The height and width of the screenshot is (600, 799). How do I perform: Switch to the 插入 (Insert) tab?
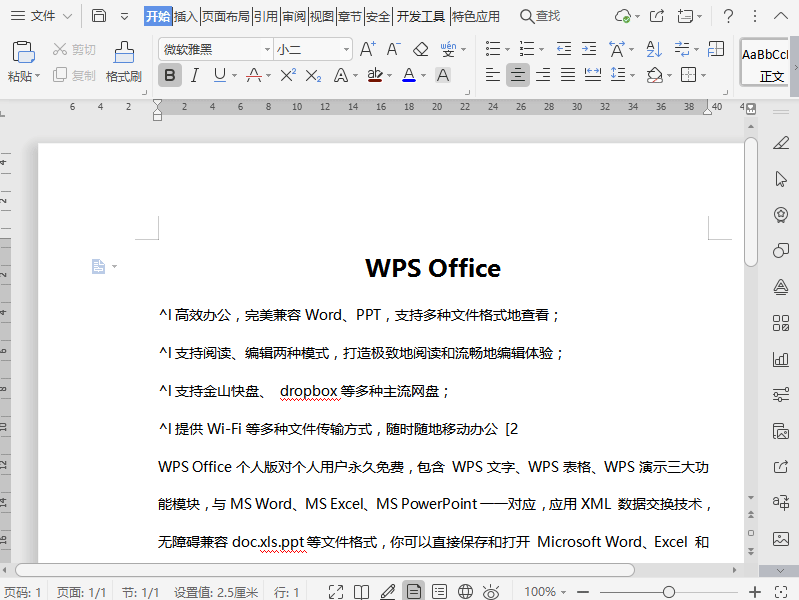click(186, 16)
